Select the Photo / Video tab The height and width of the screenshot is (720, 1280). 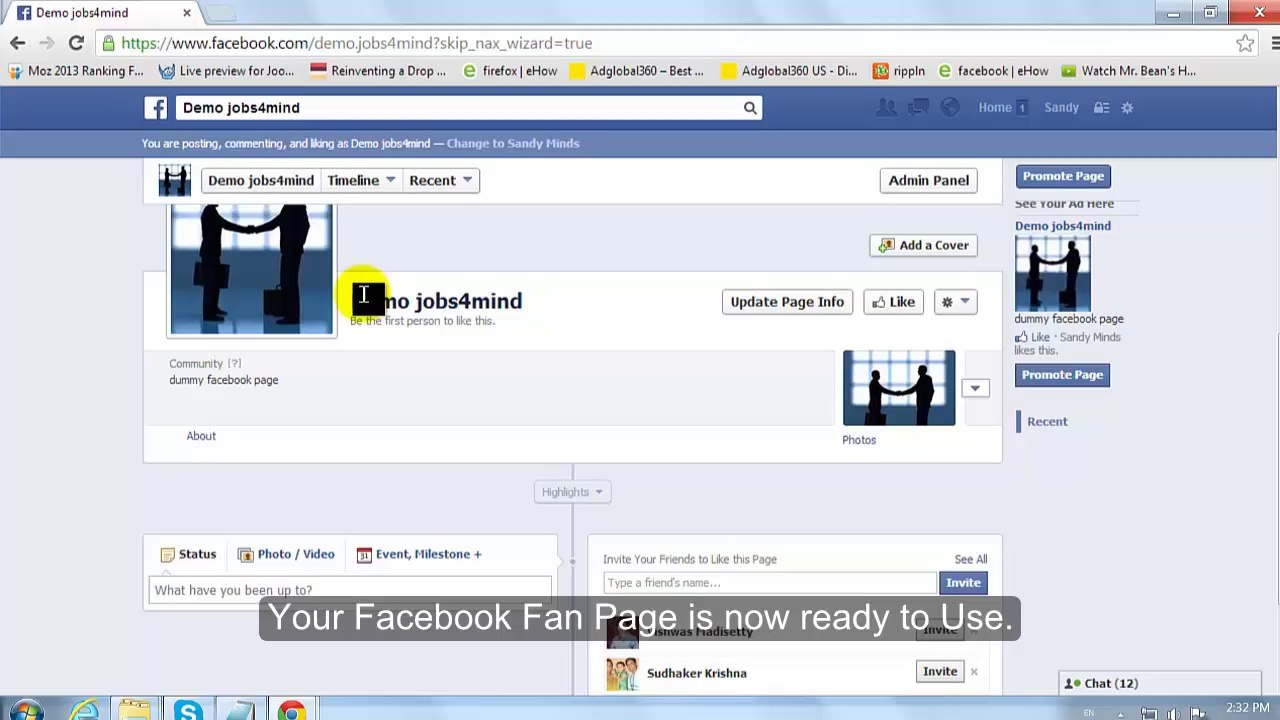click(286, 554)
